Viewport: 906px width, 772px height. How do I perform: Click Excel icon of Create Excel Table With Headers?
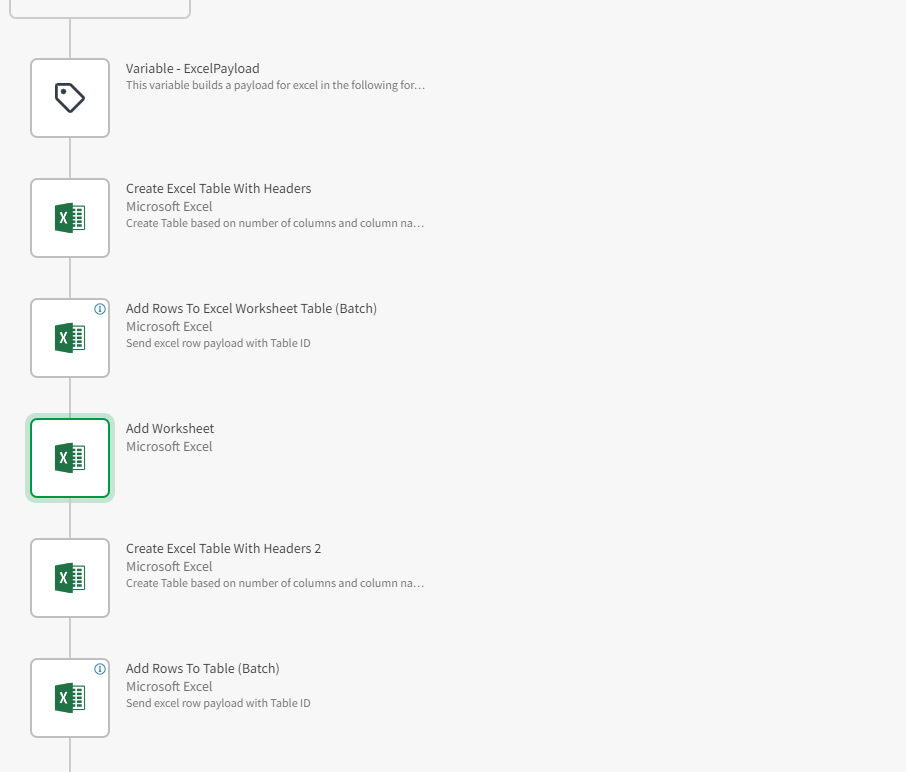70,218
